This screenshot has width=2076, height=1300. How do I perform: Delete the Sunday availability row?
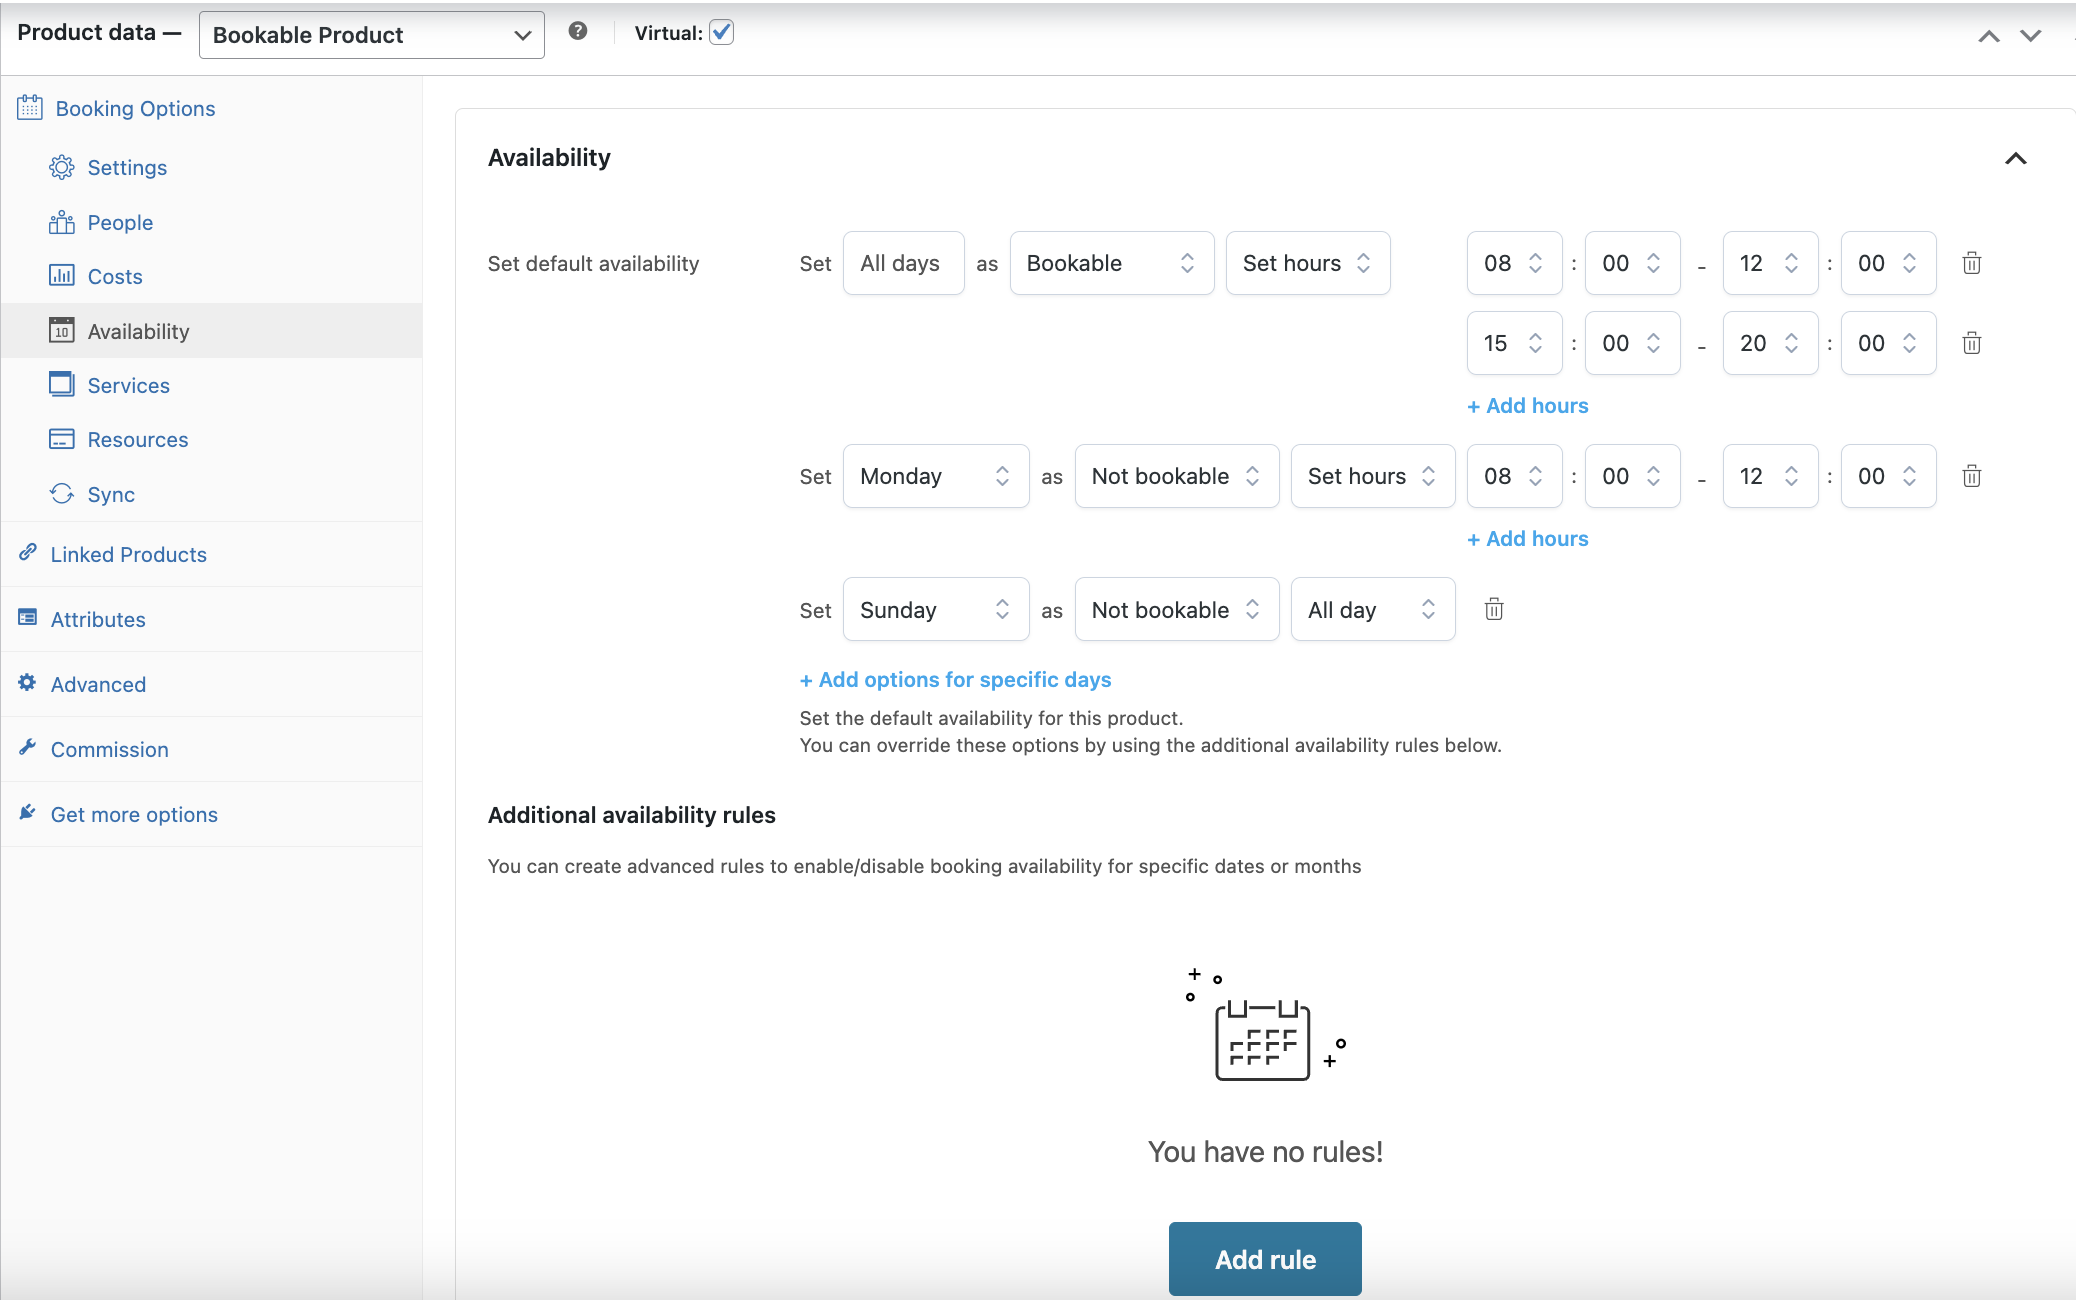[1494, 609]
